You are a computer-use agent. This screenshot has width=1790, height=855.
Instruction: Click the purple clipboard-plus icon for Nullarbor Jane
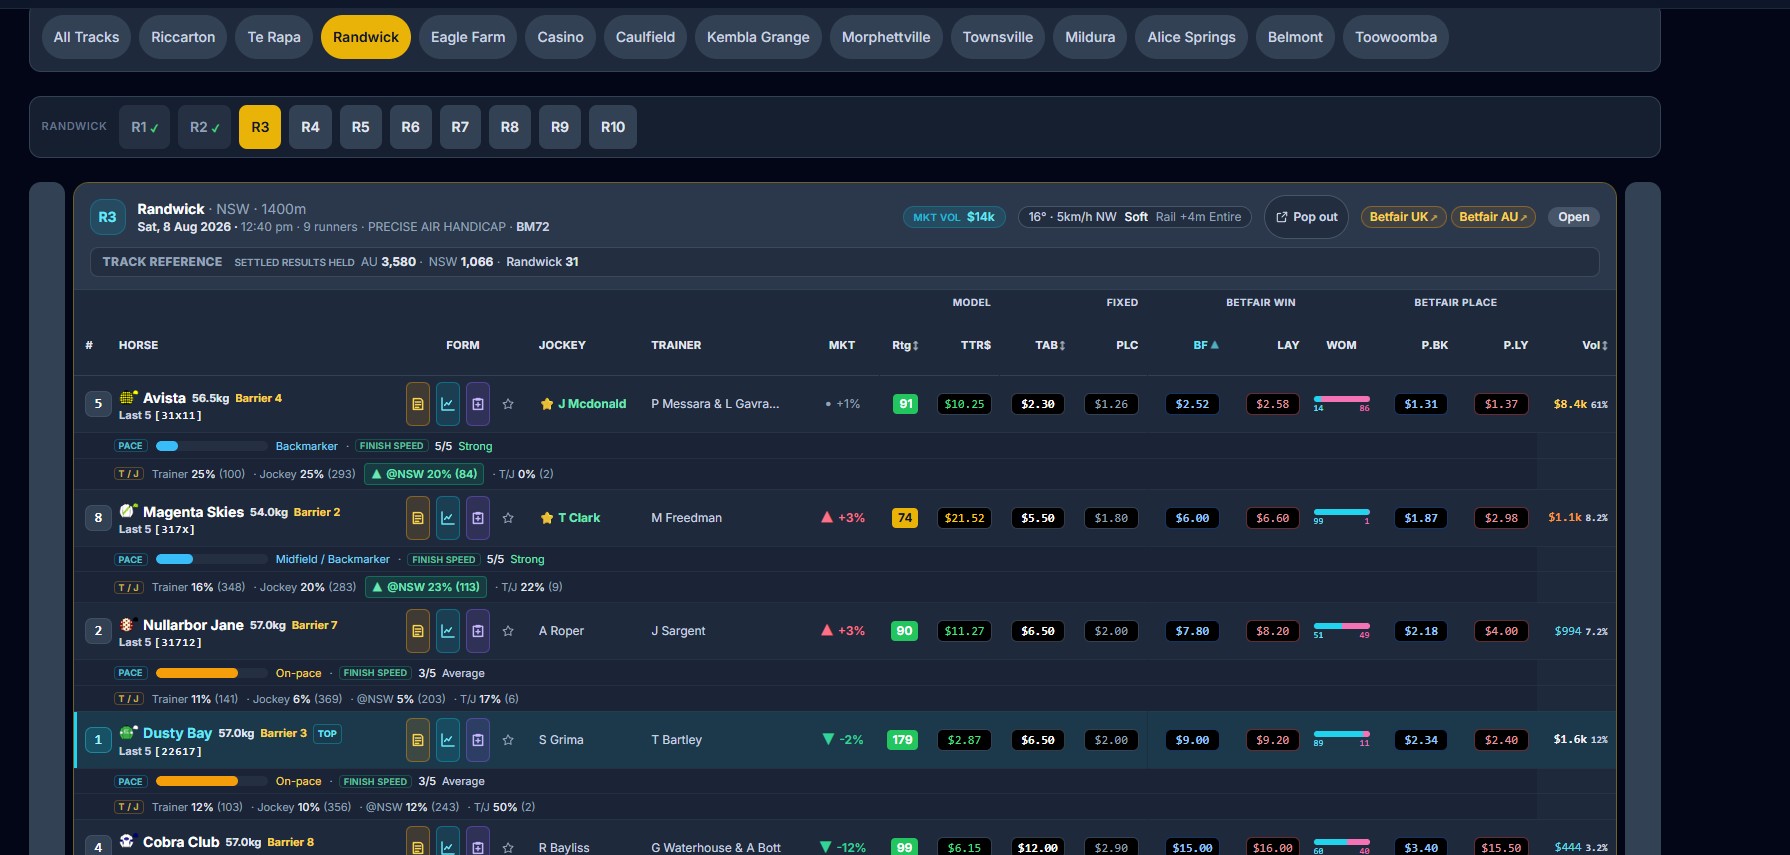point(478,631)
